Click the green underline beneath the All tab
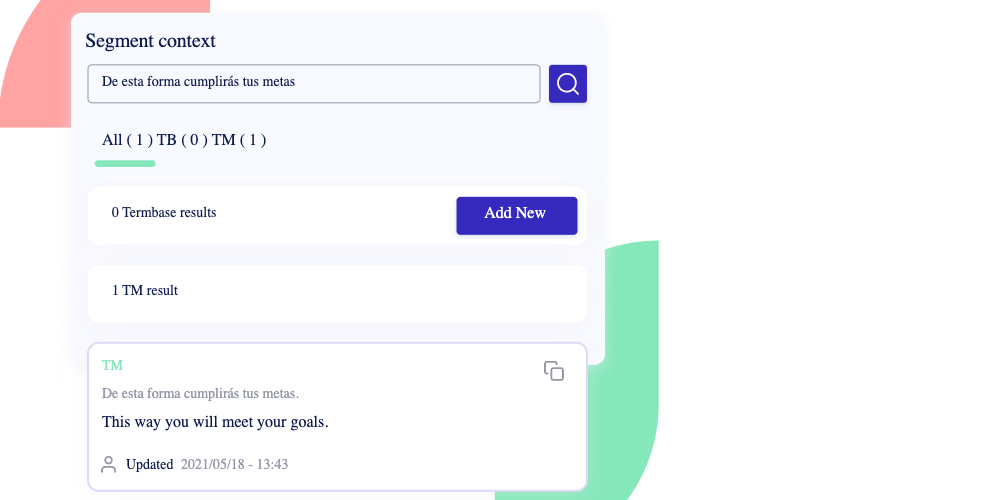The image size is (1000, 500). [125, 164]
